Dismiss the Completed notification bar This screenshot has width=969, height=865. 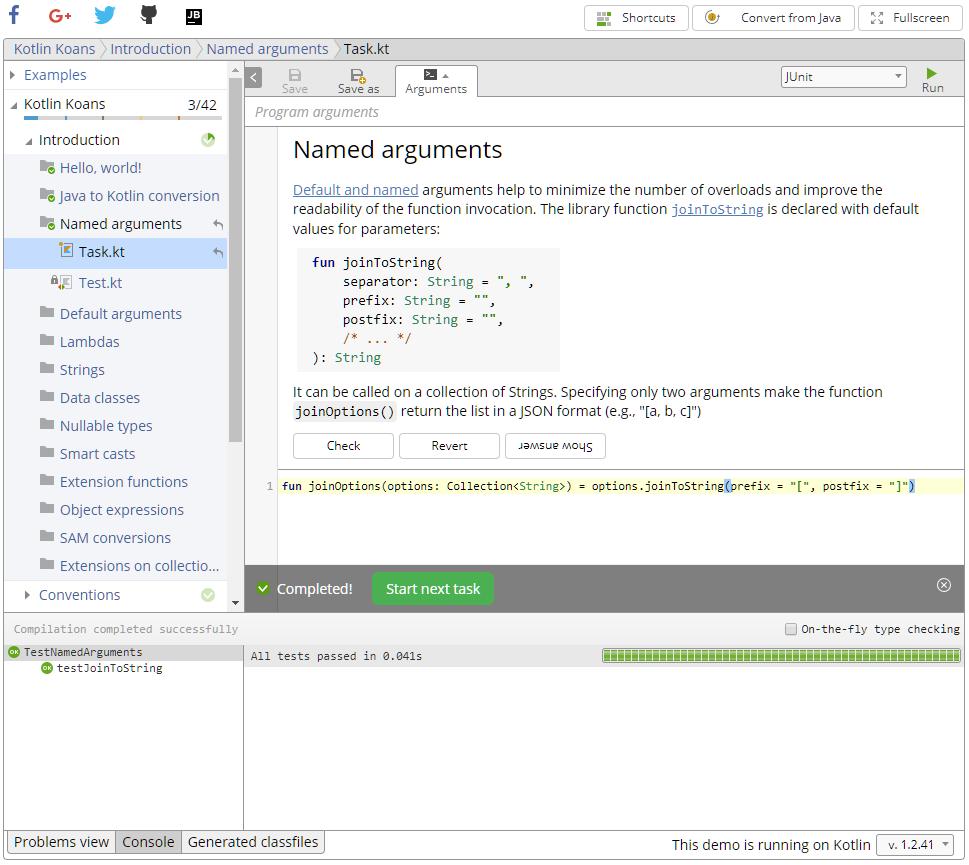point(944,585)
